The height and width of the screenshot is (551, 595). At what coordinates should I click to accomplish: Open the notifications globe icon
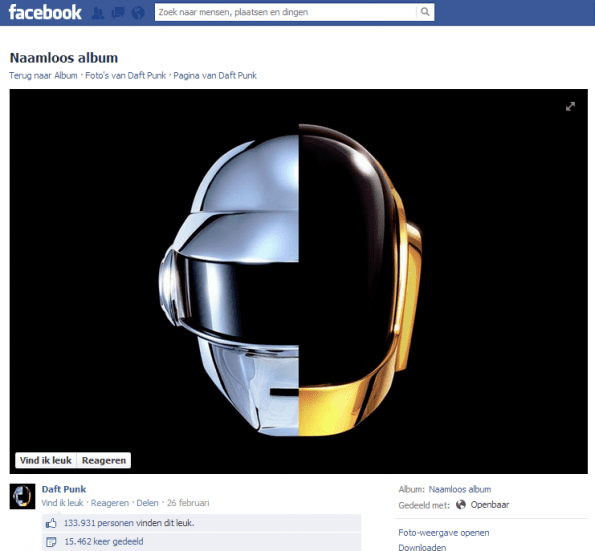(x=138, y=13)
